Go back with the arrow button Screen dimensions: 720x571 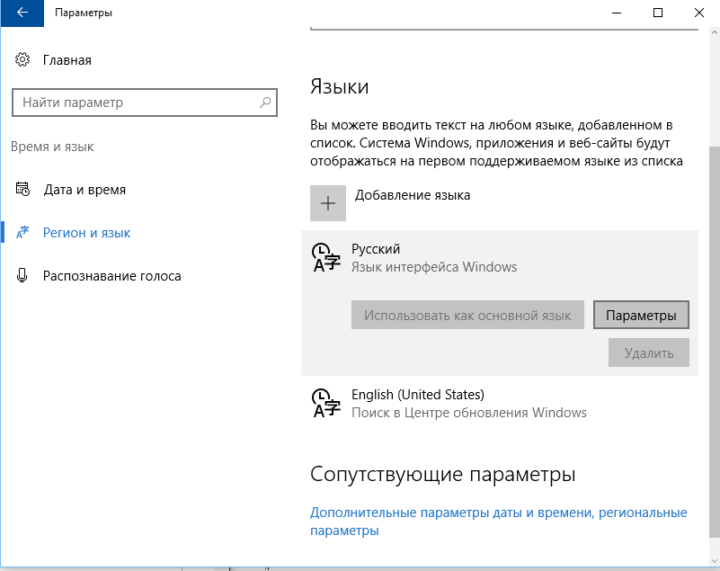point(22,13)
